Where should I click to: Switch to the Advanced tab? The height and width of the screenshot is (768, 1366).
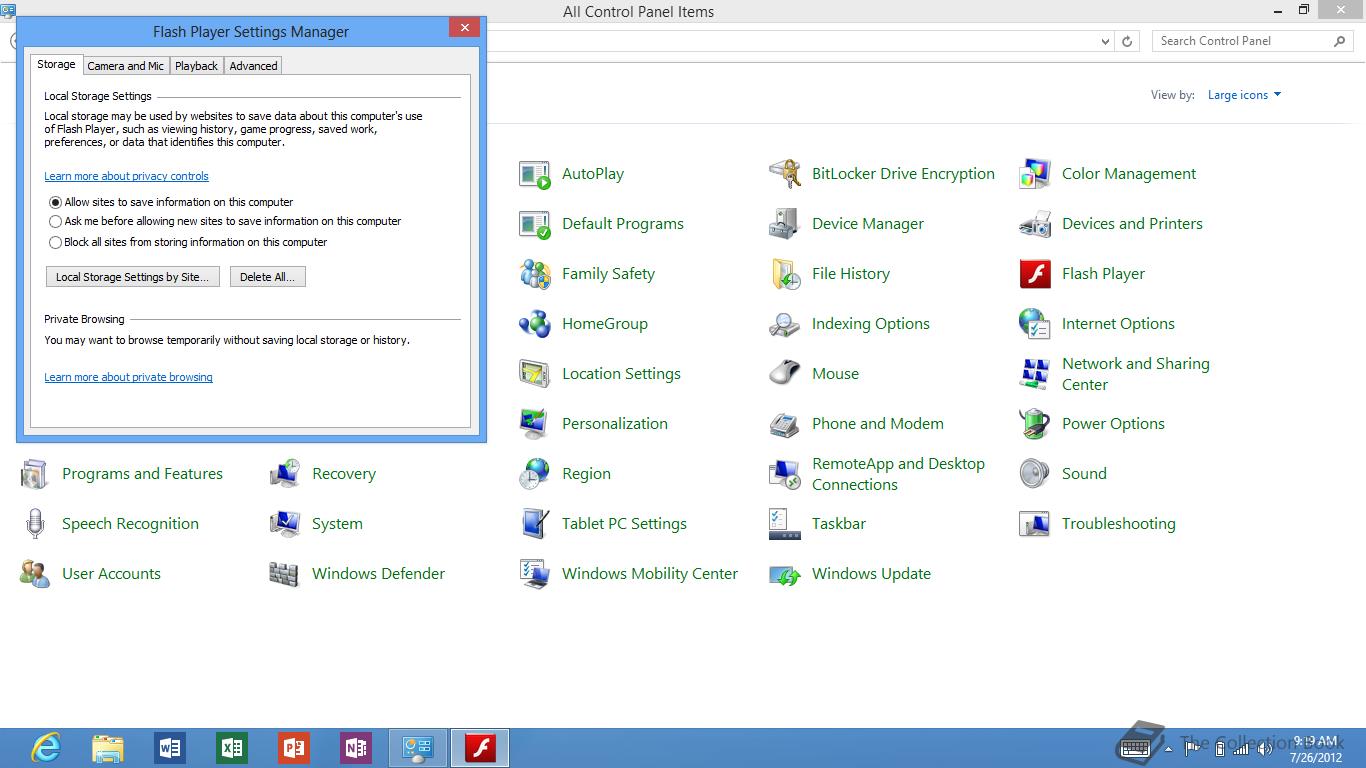click(x=253, y=66)
